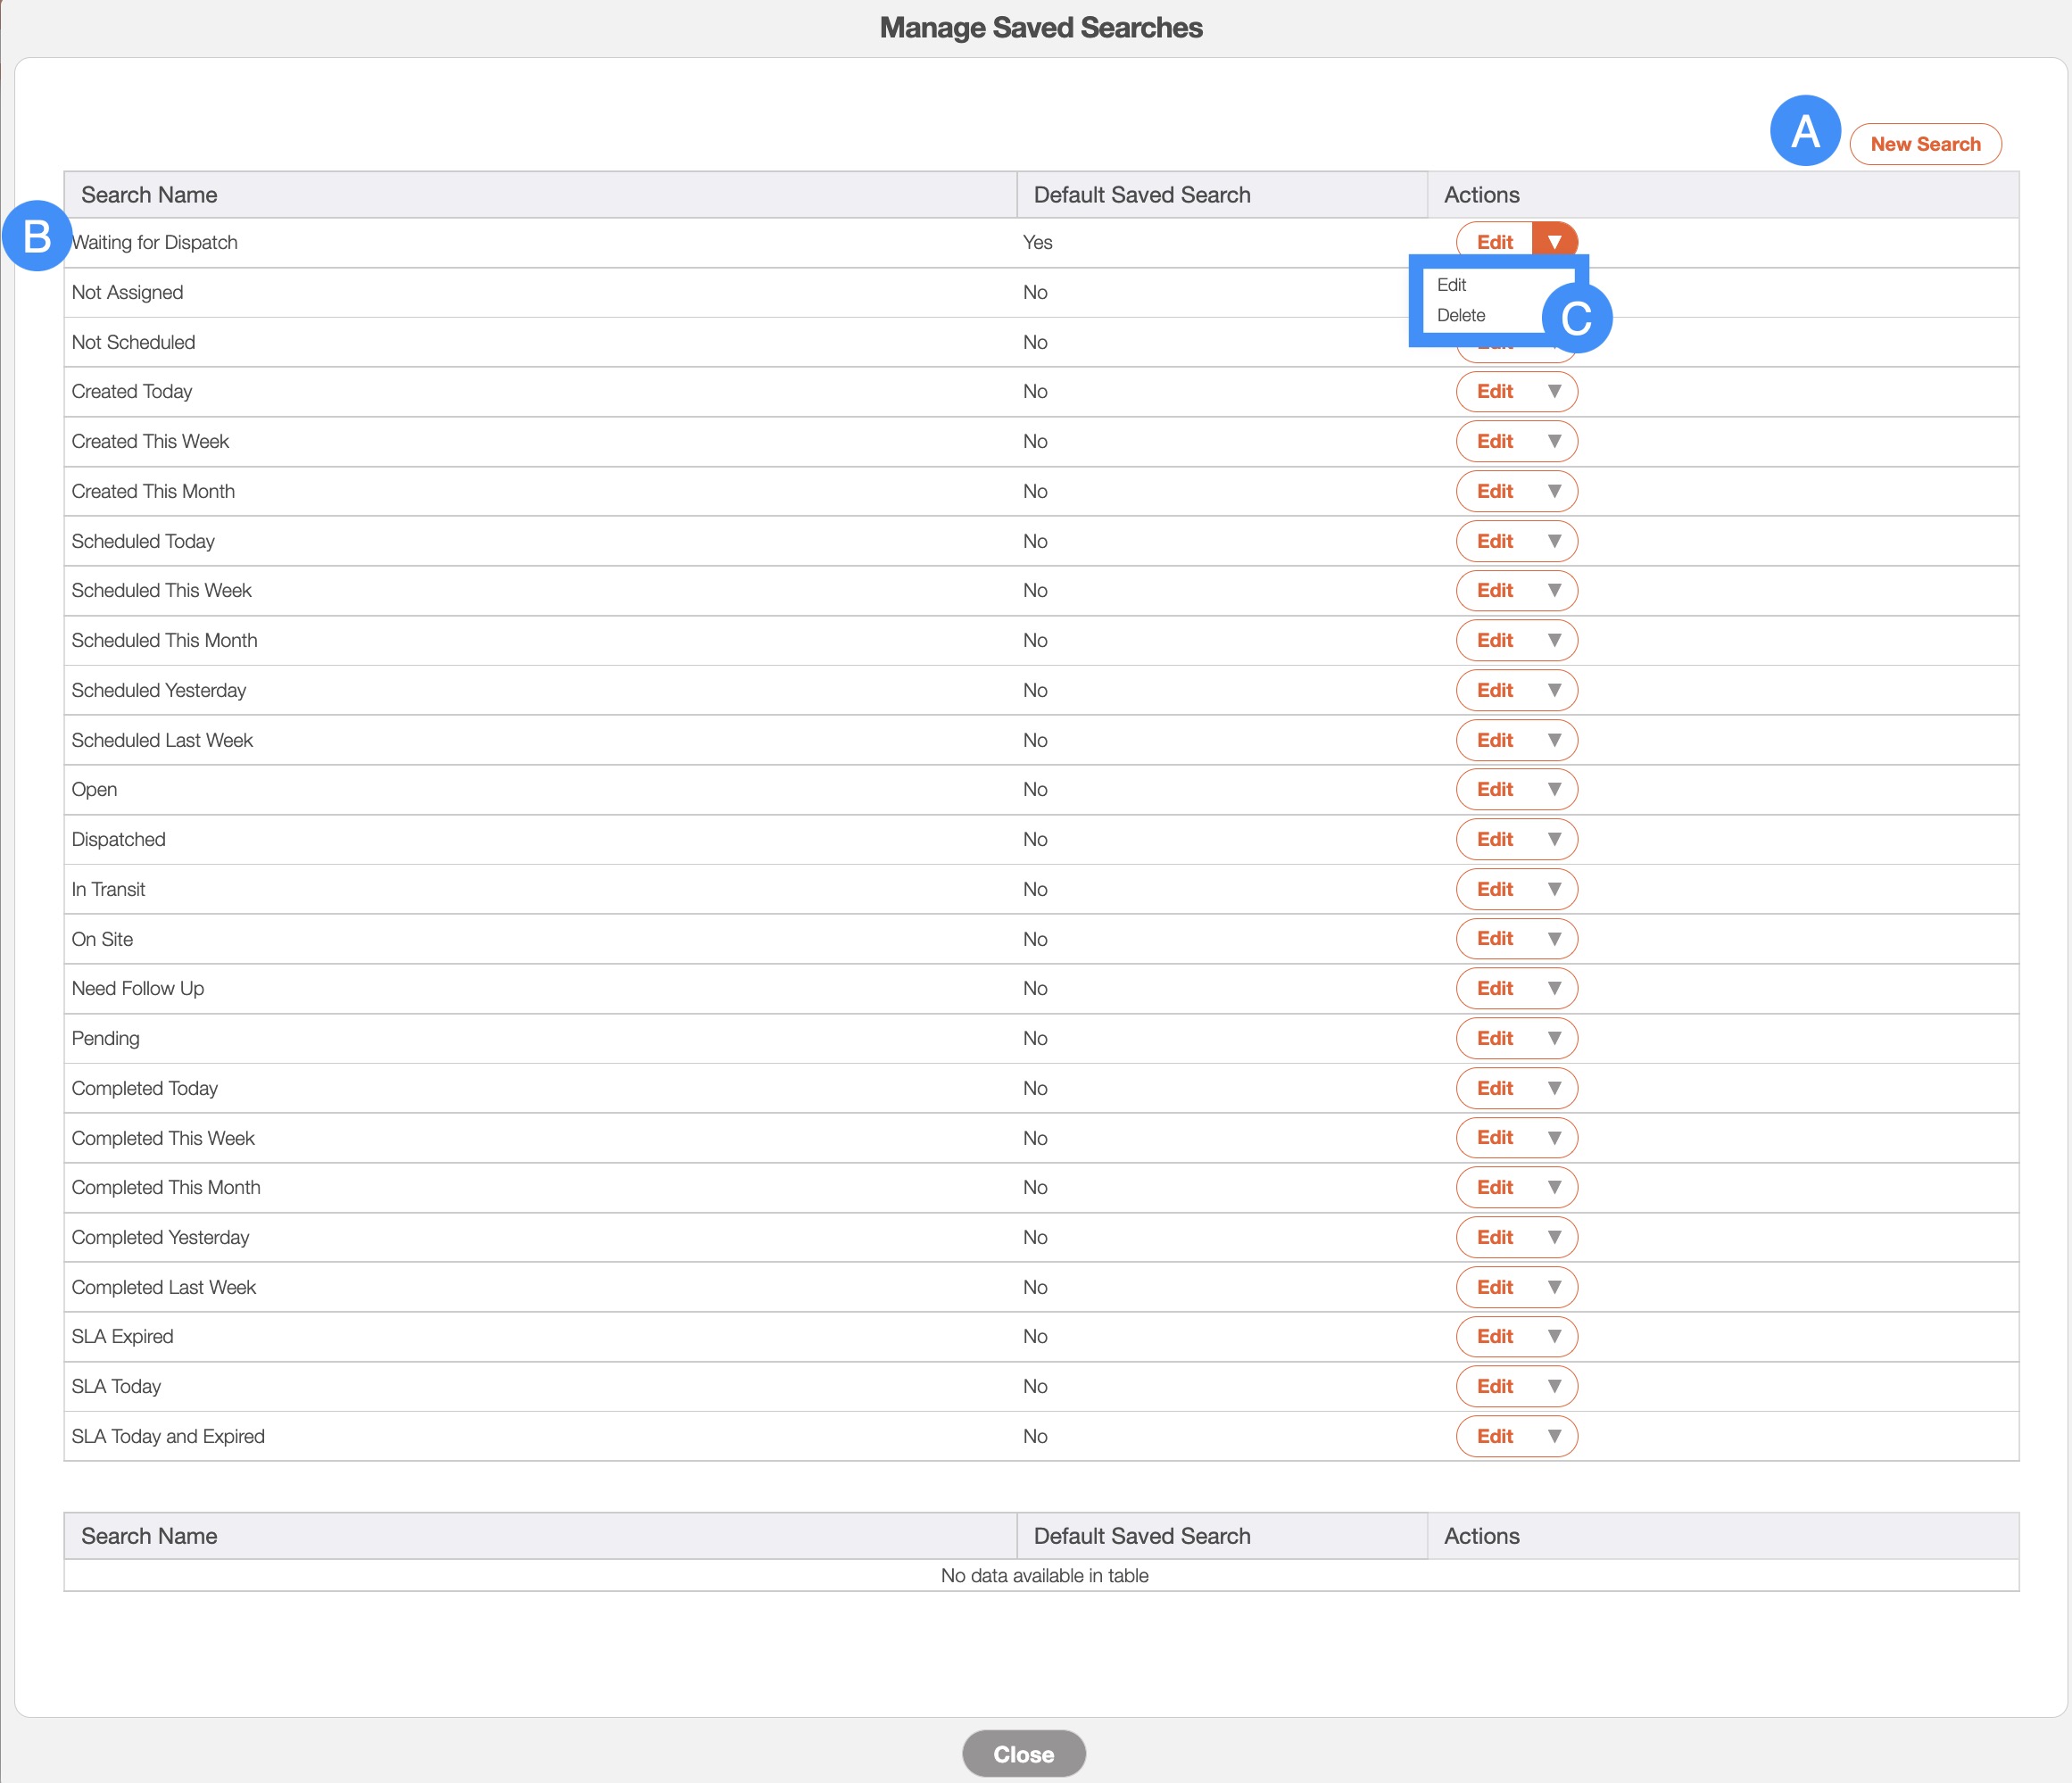
Task: Choose Delete from the open dropdown menu
Action: click(x=1461, y=315)
